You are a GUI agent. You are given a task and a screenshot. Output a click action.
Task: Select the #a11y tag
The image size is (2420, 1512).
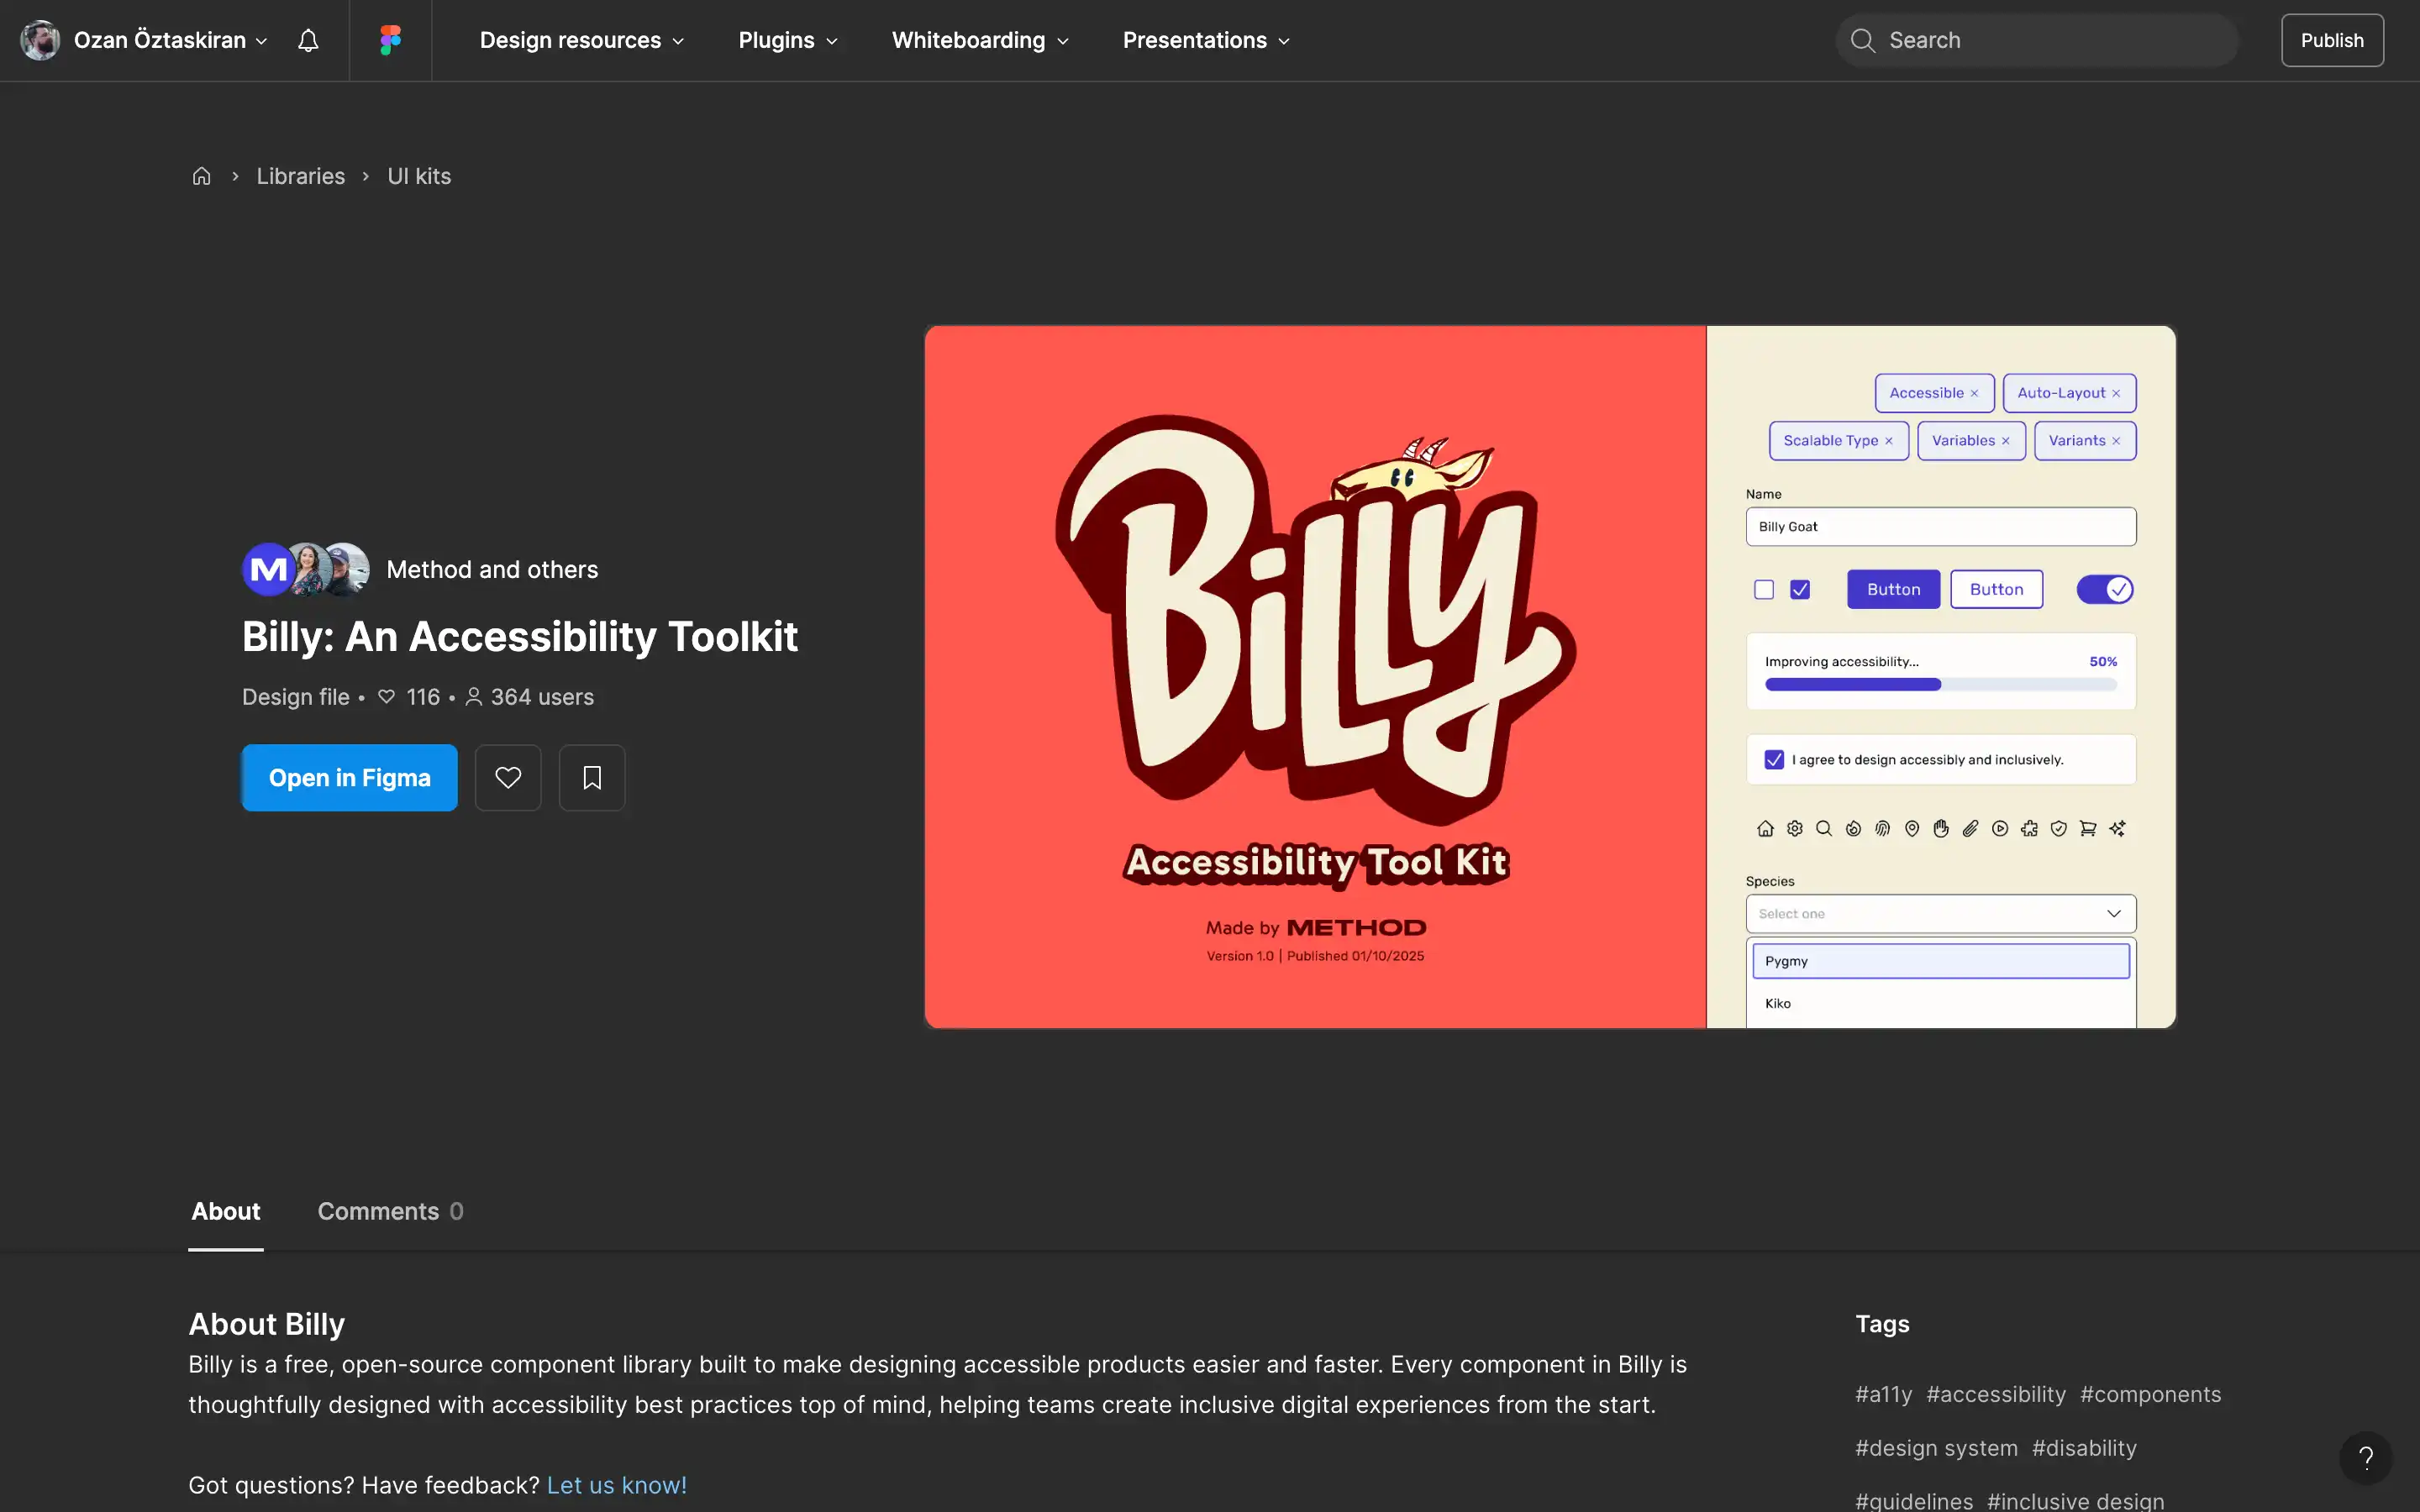[x=1883, y=1394]
